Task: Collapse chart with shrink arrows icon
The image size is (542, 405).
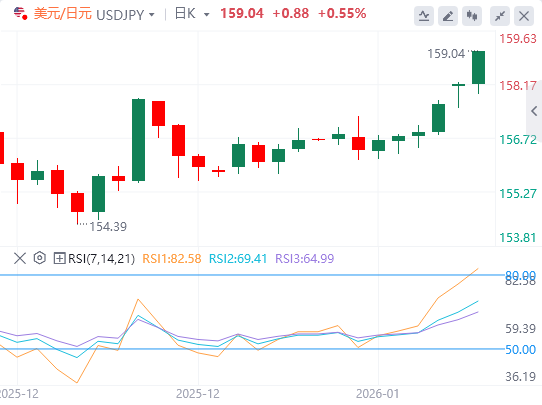Action: click(x=500, y=16)
